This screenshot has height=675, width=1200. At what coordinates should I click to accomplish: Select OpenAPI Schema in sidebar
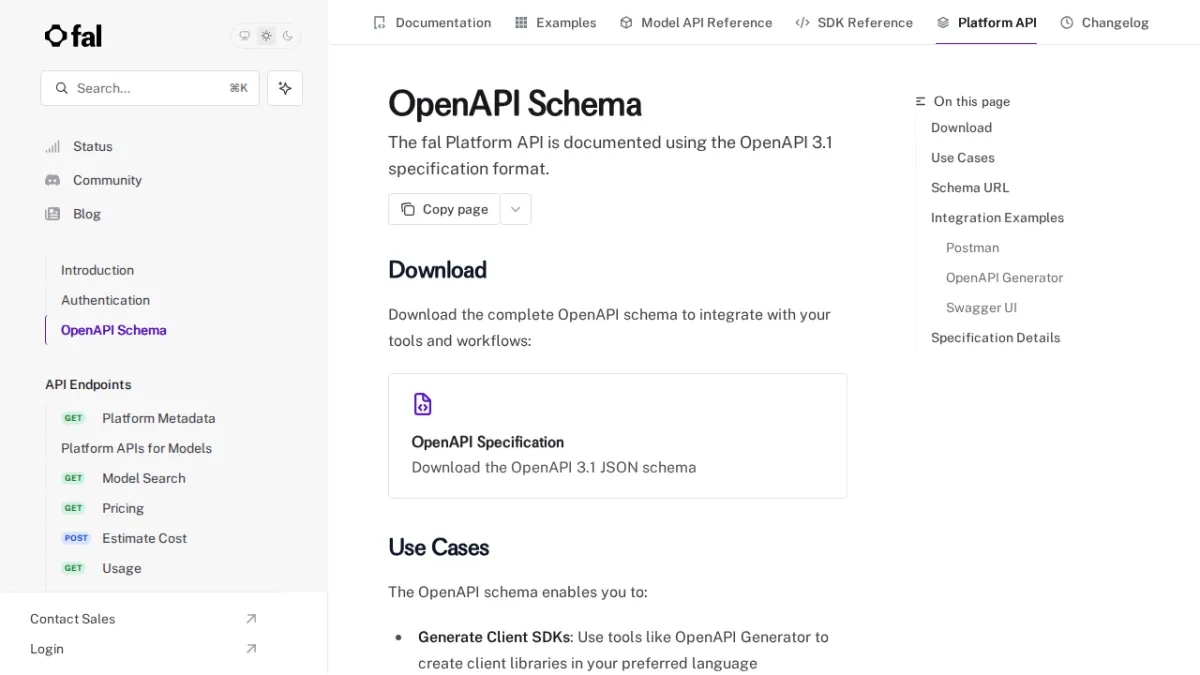pyautogui.click(x=114, y=330)
